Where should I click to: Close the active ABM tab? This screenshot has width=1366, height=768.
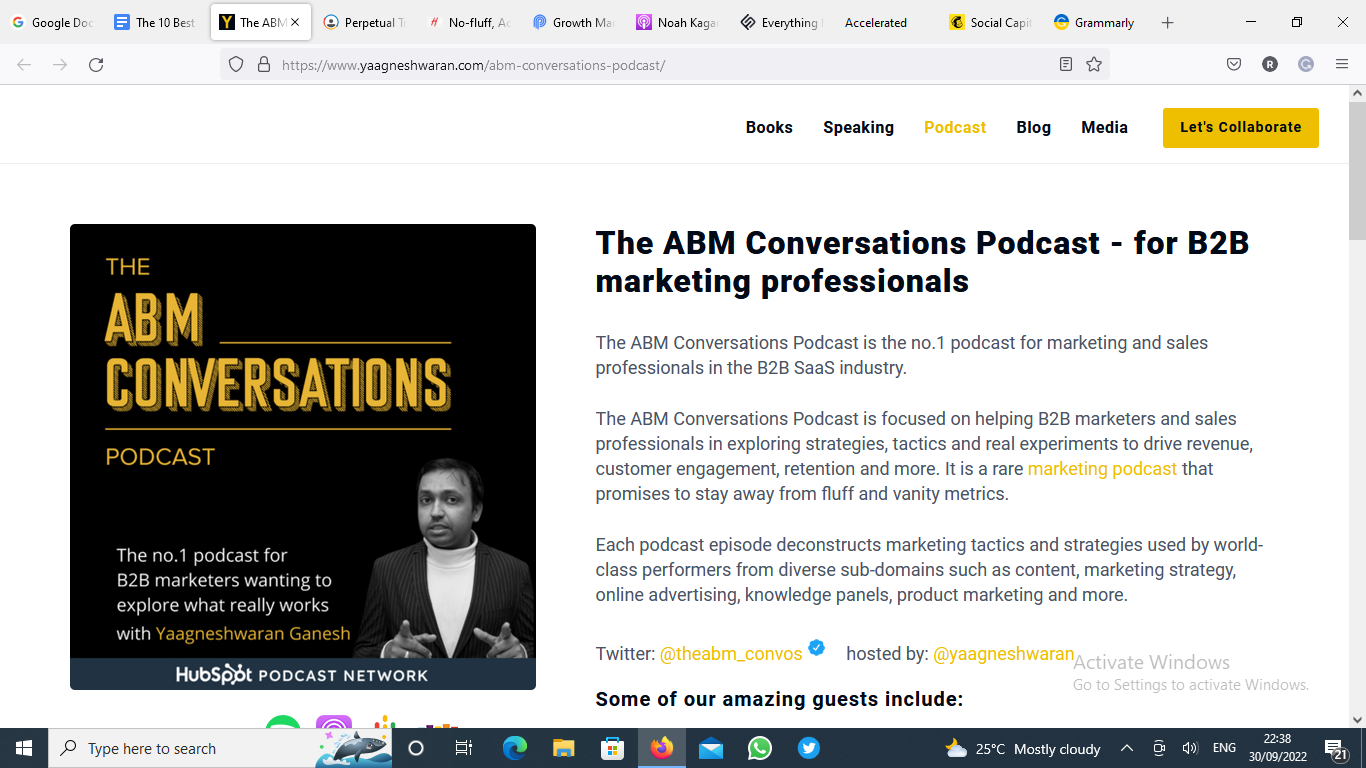coord(295,22)
